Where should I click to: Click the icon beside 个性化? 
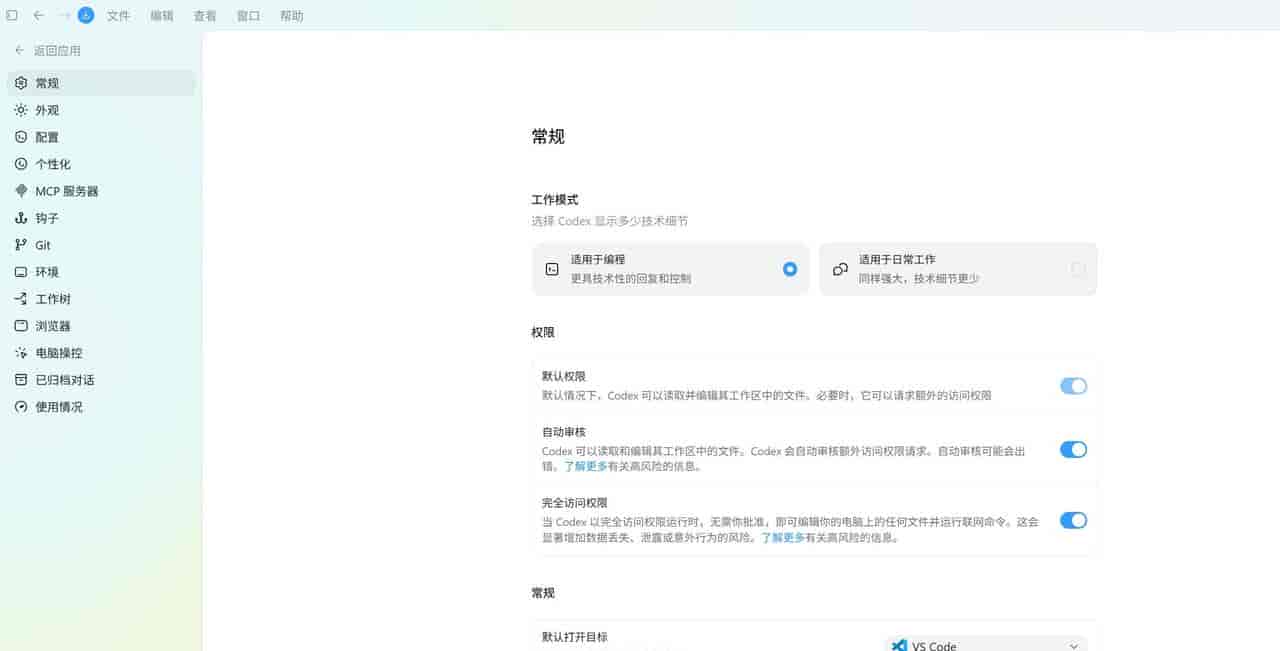(x=21, y=164)
